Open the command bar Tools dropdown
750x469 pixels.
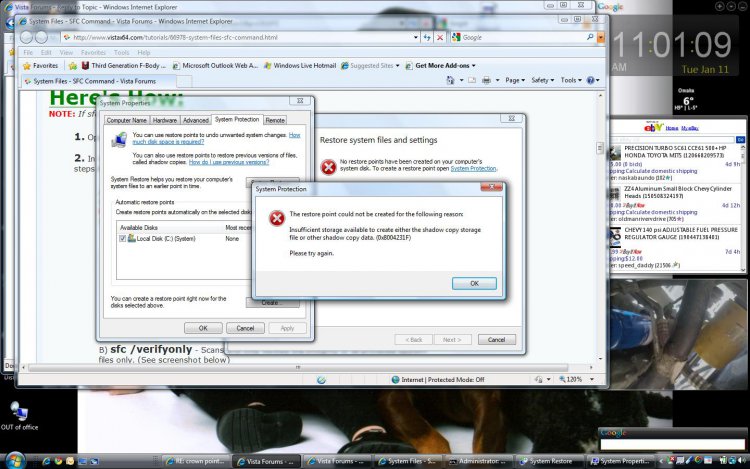[x=571, y=80]
